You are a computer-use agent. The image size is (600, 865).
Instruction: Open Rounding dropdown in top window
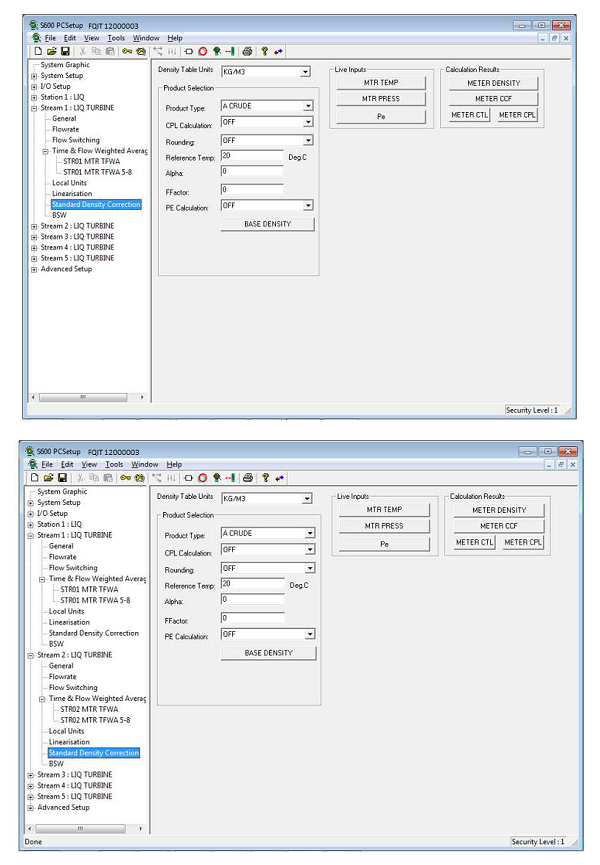coord(308,141)
